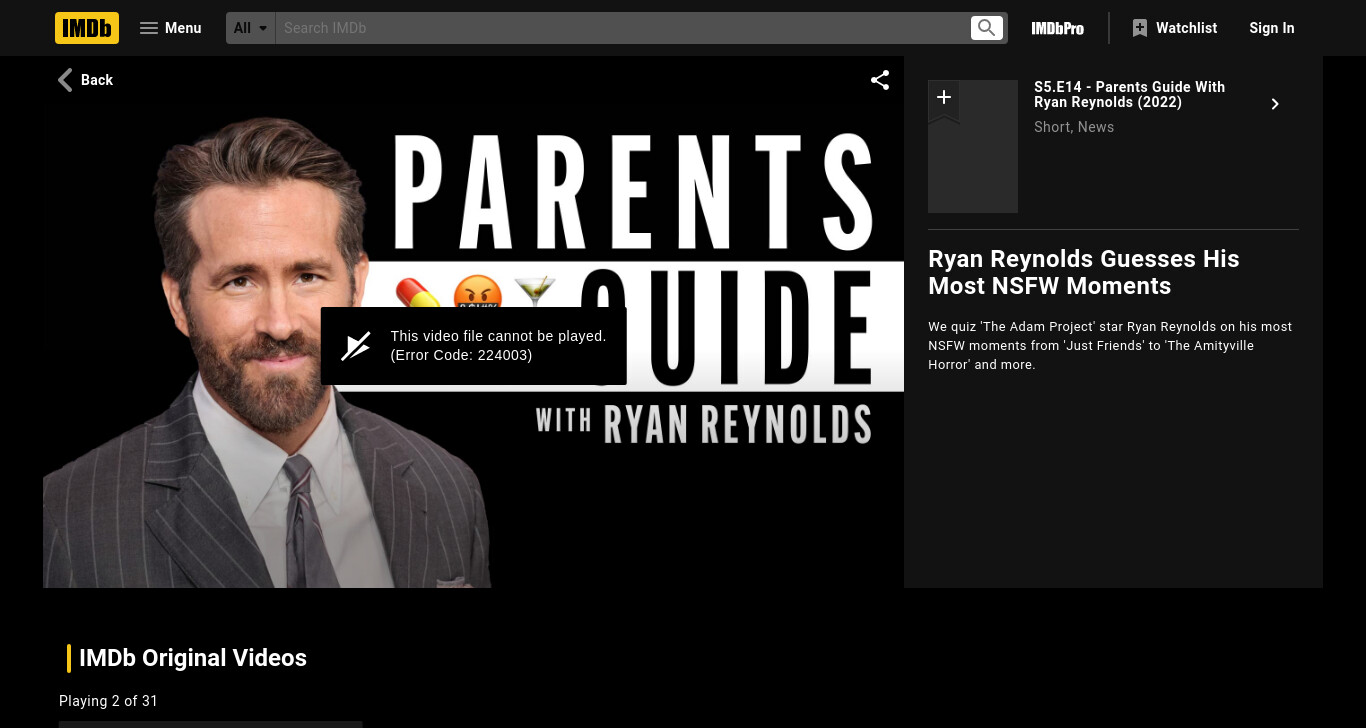Image resolution: width=1366 pixels, height=728 pixels.
Task: Expand episode details with right chevron
Action: 1275,104
